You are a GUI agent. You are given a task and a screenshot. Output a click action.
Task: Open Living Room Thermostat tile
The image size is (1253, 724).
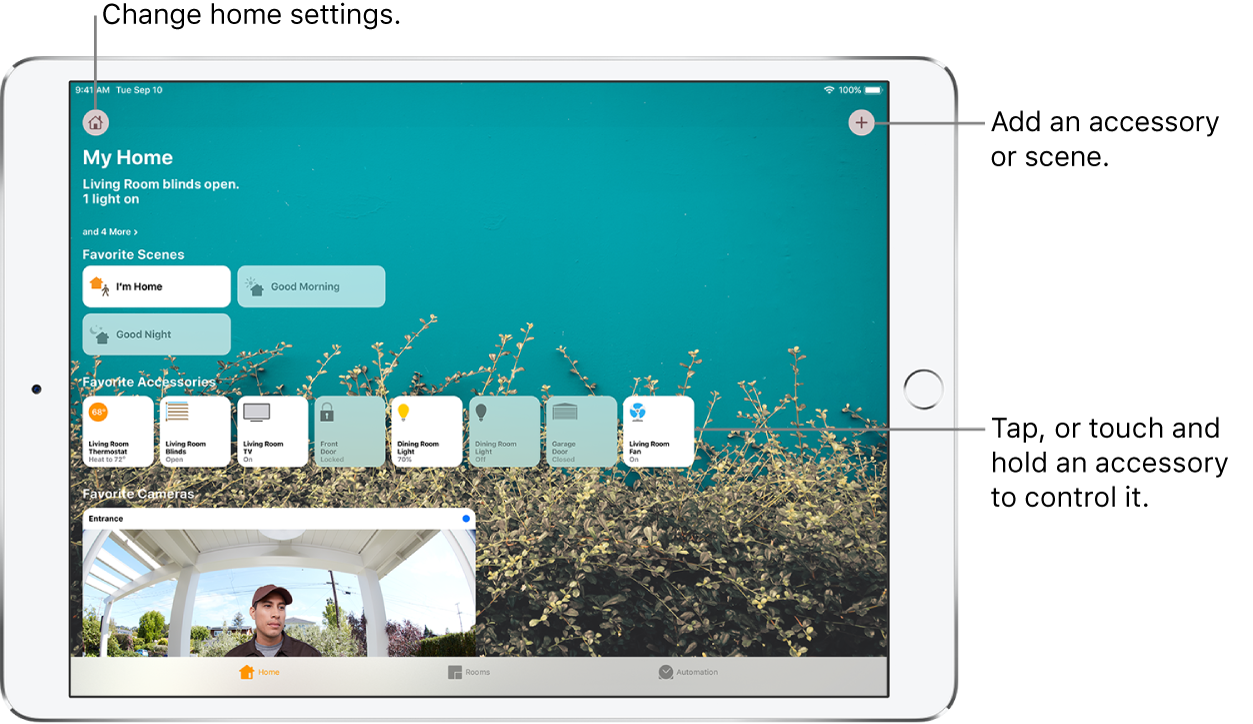pyautogui.click(x=118, y=431)
